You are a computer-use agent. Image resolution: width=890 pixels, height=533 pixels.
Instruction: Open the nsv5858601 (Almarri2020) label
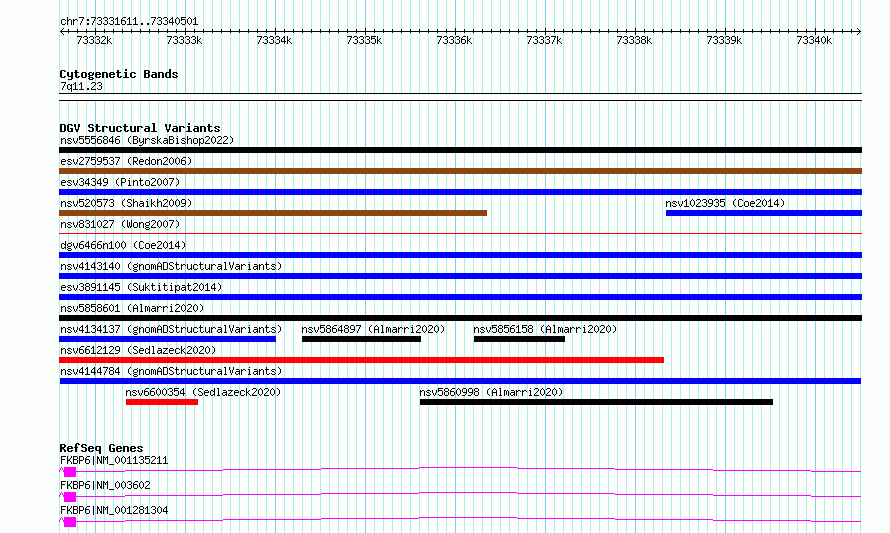pyautogui.click(x=132, y=308)
